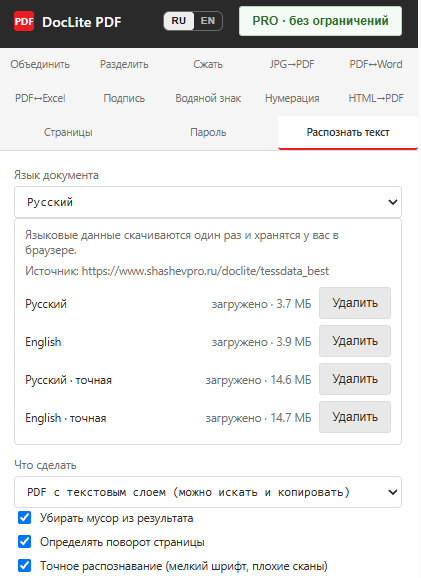Delete the English language data

pos(355,341)
